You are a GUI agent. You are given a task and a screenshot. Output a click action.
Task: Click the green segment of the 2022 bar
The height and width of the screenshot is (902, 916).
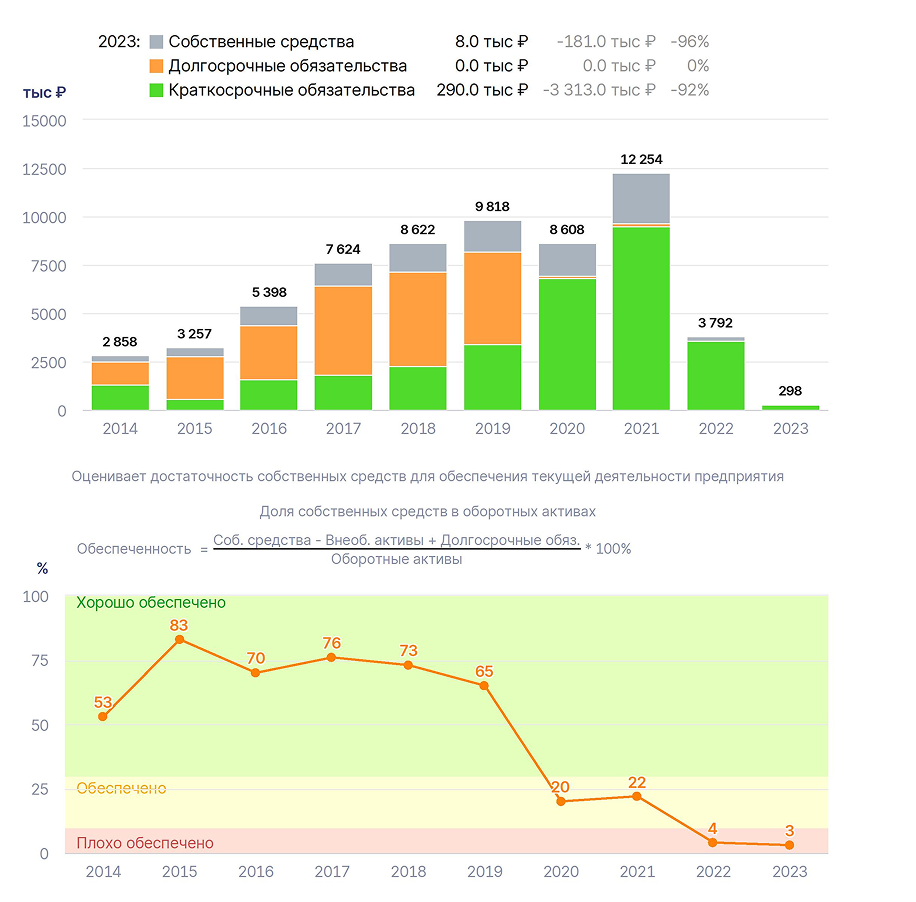pyautogui.click(x=716, y=376)
